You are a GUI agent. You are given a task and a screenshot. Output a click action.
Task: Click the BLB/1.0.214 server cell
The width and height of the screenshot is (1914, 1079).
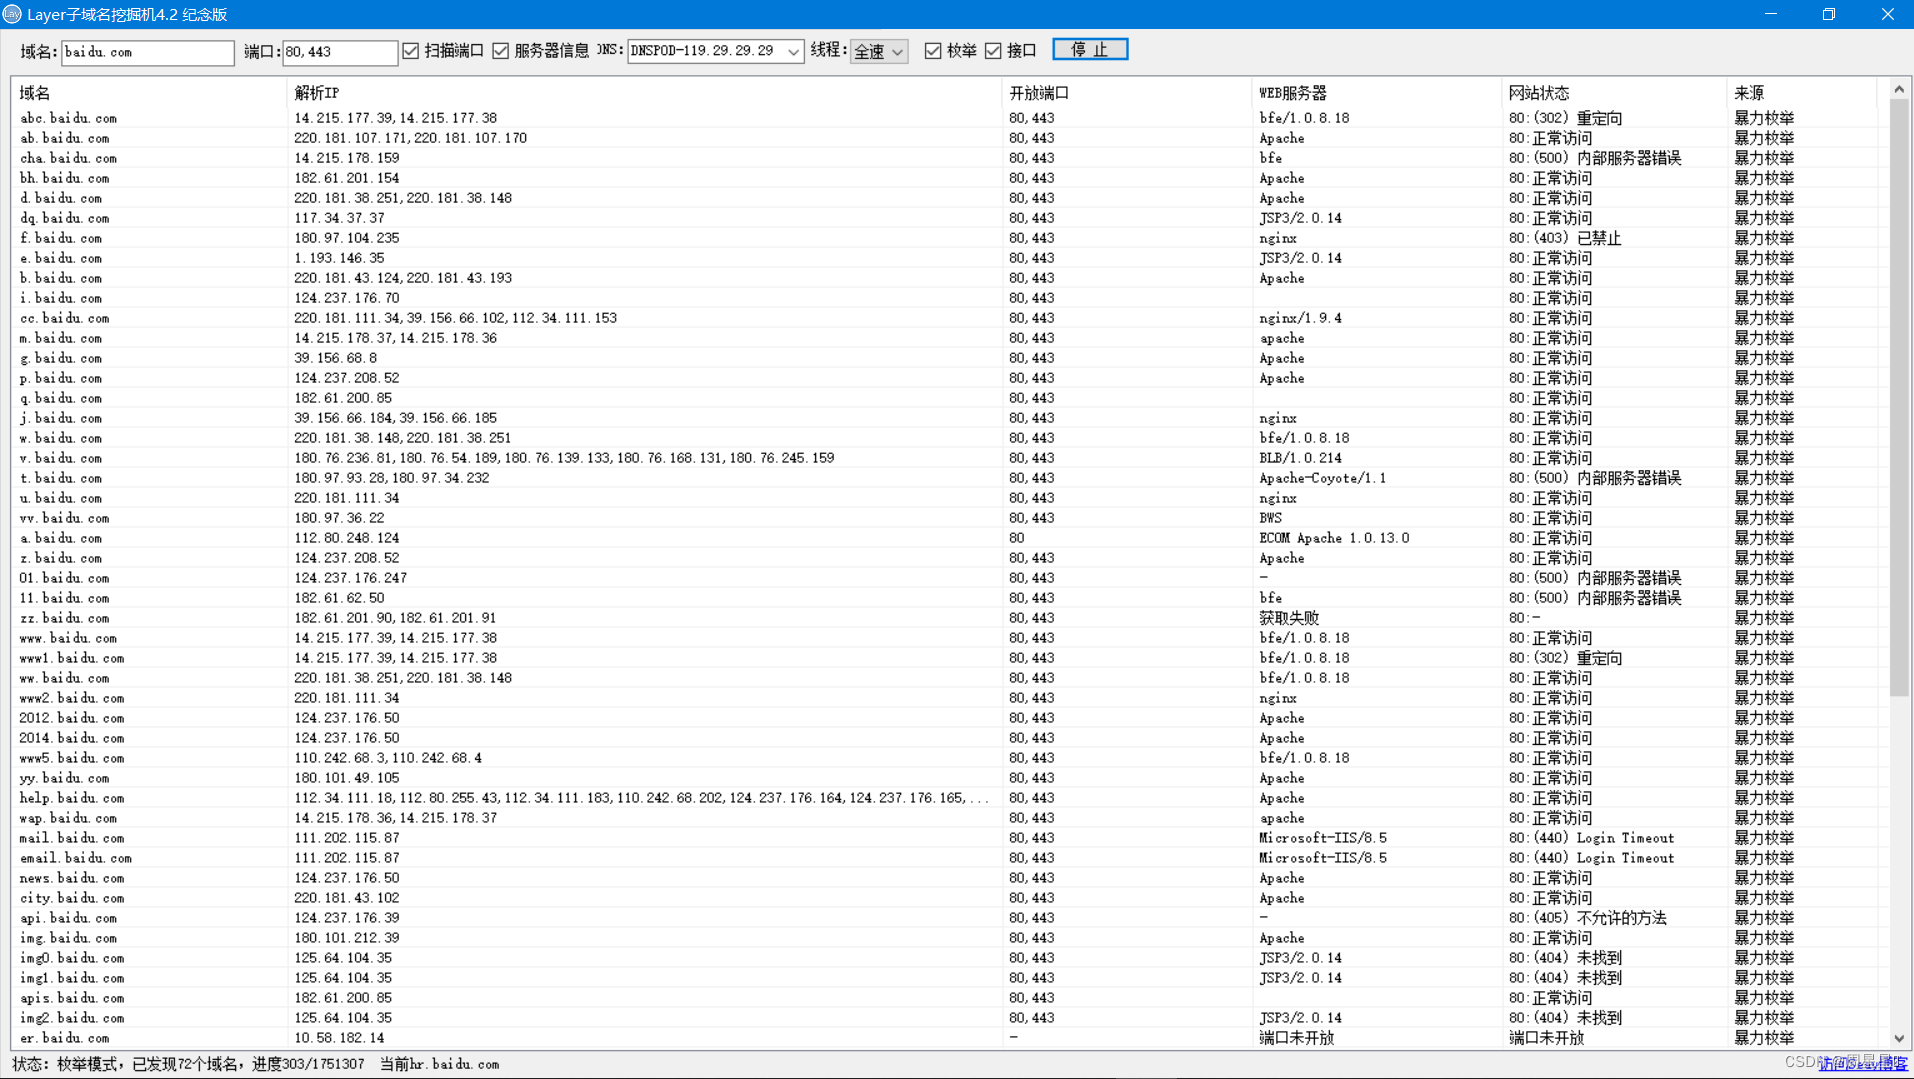(x=1300, y=458)
